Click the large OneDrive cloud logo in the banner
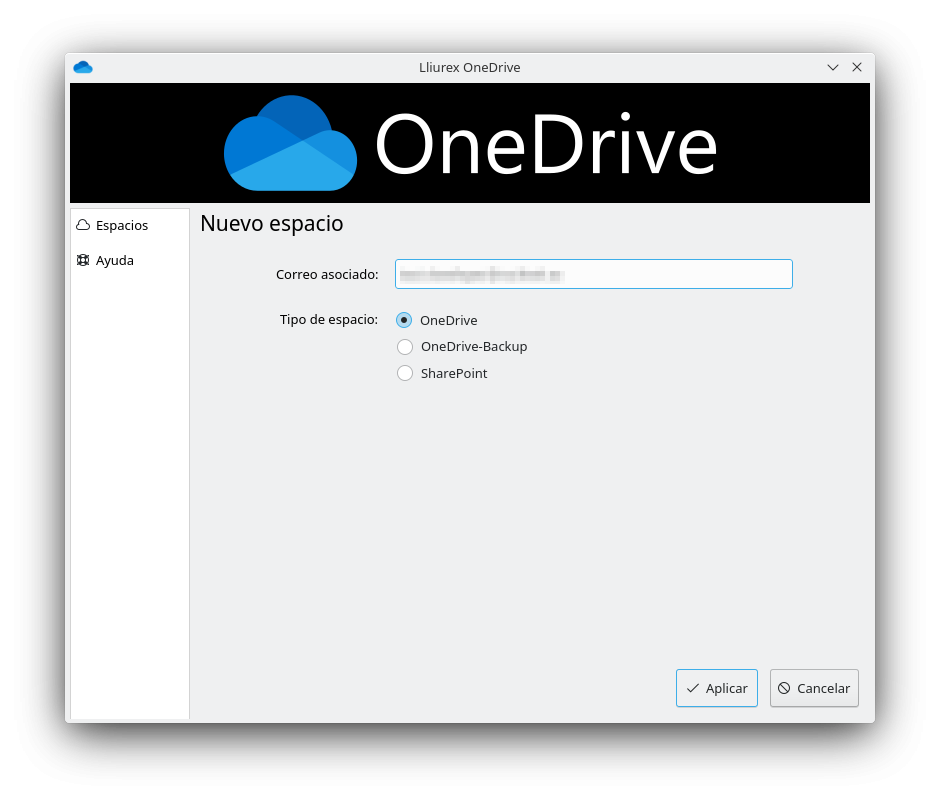Viewport: 940px width, 800px height. 290,143
